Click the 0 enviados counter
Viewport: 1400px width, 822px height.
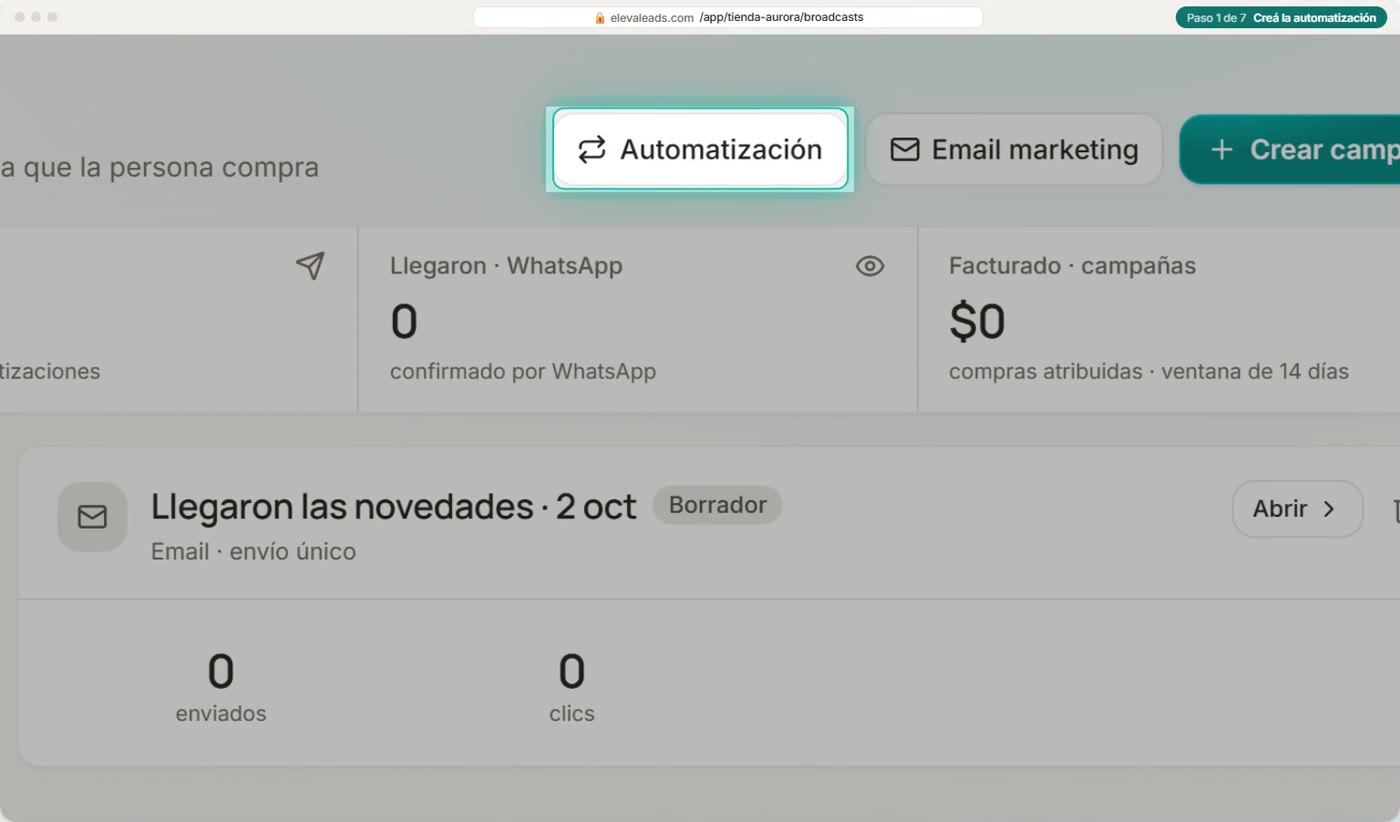(x=221, y=687)
